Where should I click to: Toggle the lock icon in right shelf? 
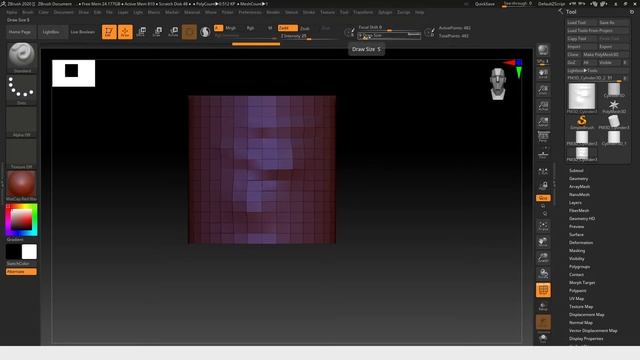(543, 186)
